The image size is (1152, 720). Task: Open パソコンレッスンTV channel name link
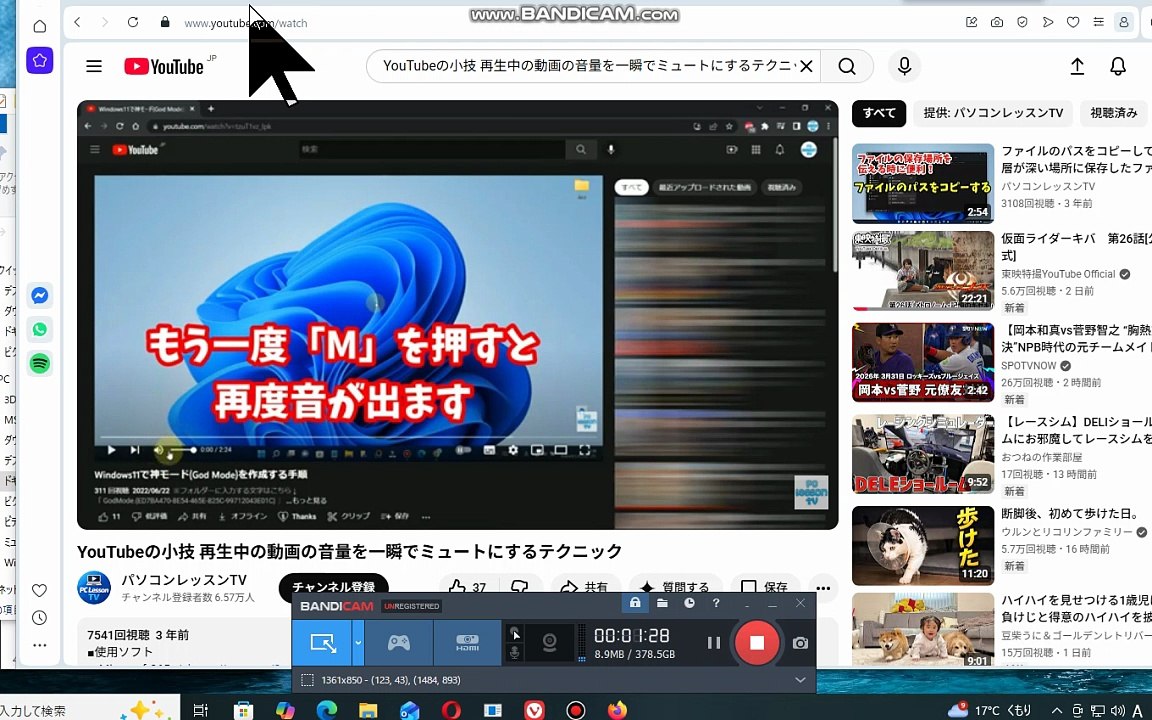(x=184, y=580)
